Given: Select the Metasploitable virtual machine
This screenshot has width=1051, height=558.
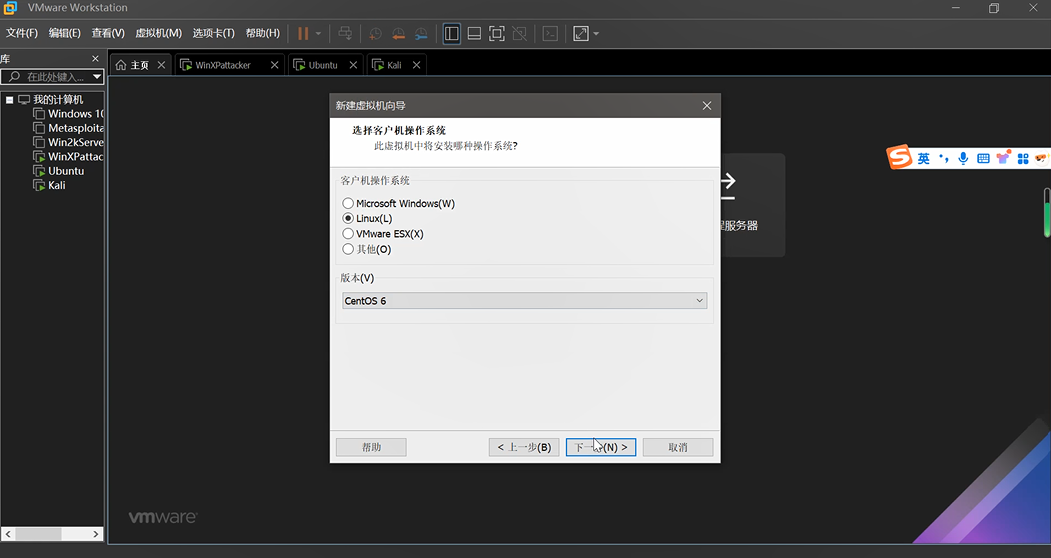Looking at the screenshot, I should [x=76, y=127].
